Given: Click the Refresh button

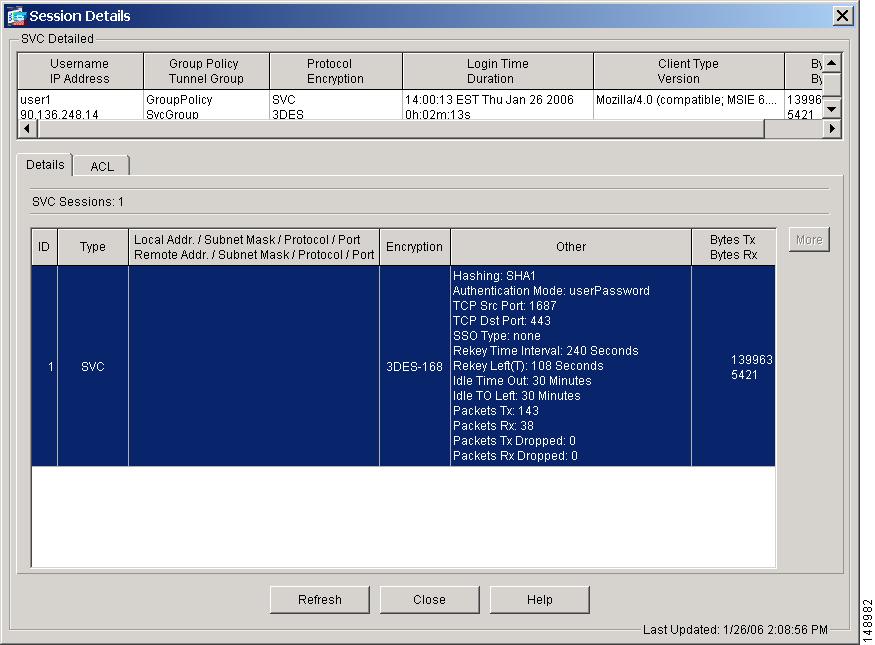Looking at the screenshot, I should pos(320,600).
